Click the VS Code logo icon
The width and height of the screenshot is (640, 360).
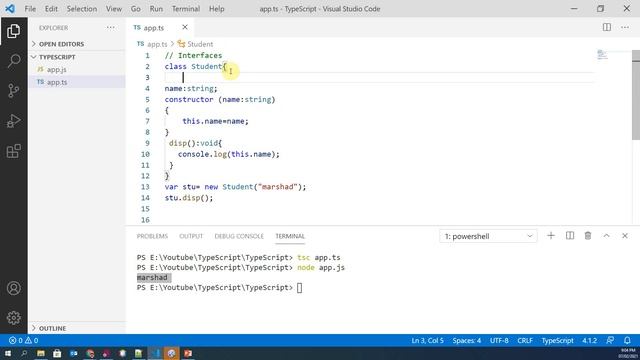click(x=10, y=9)
